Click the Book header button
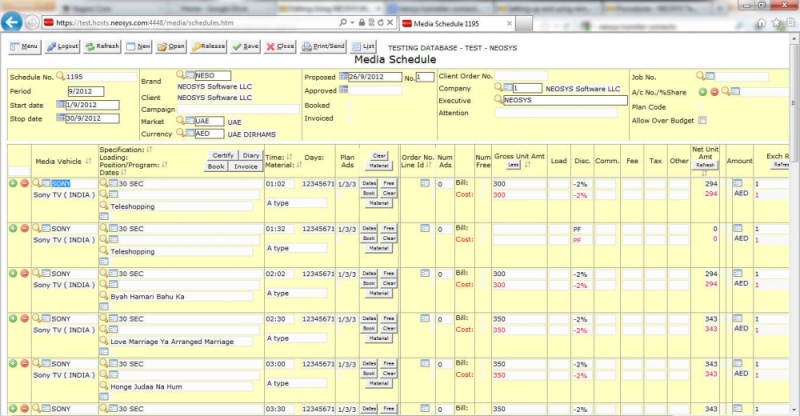Screen dimensions: 800x416 [x=216, y=166]
